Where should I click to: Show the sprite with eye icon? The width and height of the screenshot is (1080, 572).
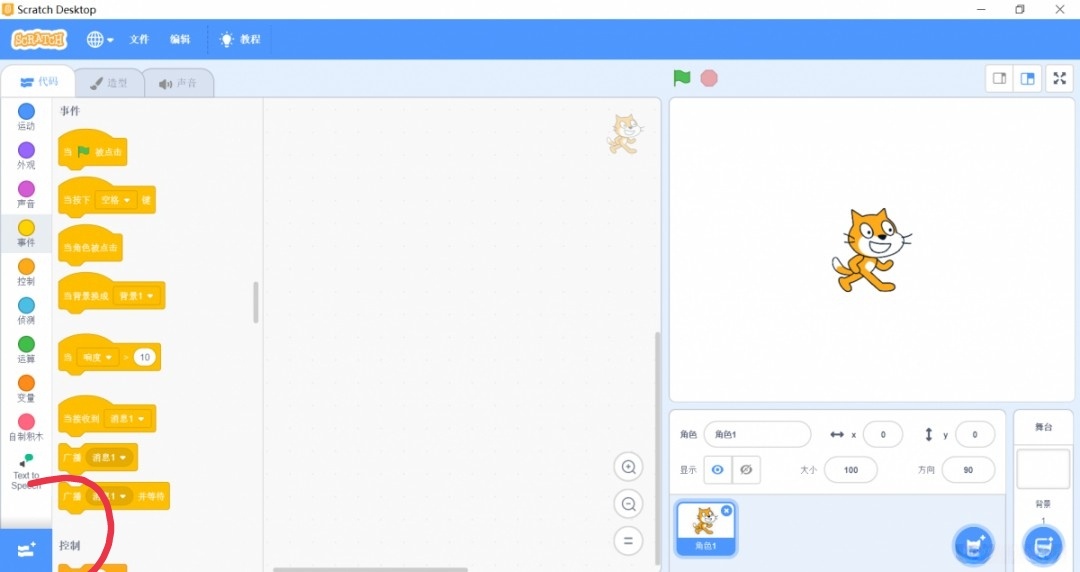(x=718, y=469)
